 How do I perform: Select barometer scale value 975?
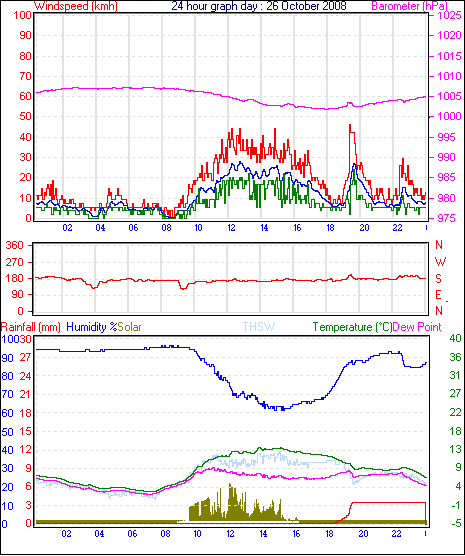pos(447,218)
